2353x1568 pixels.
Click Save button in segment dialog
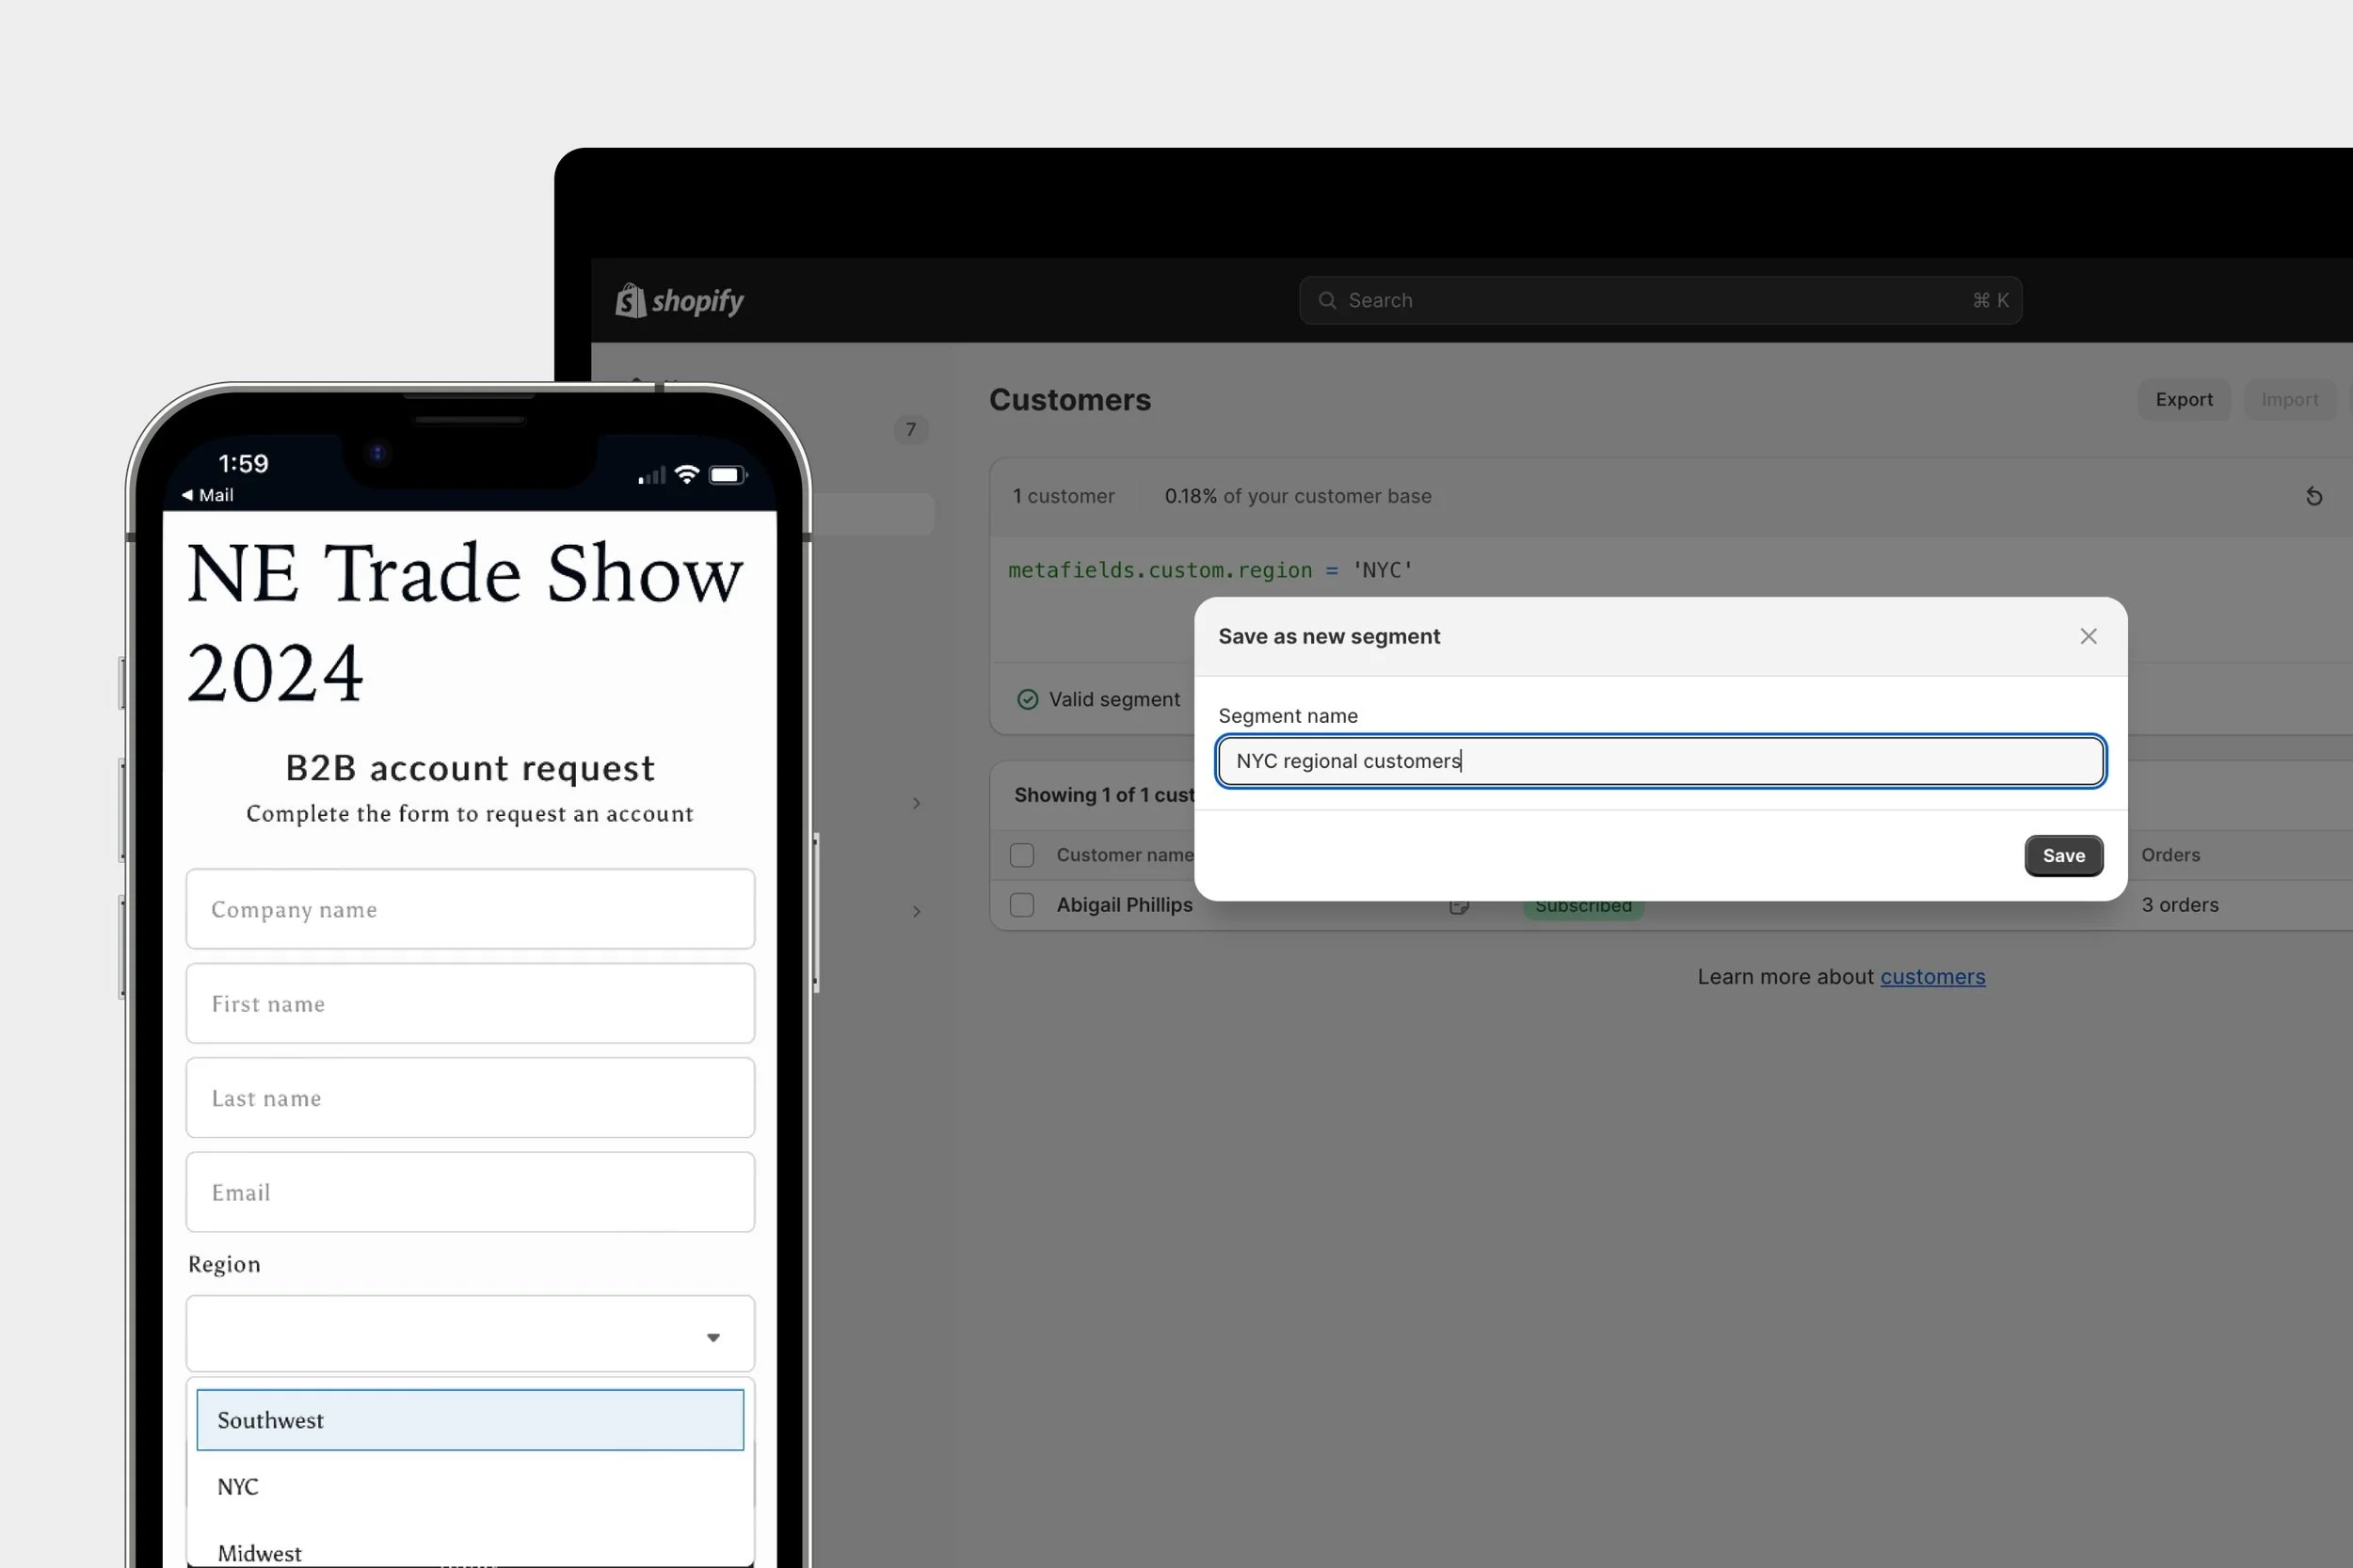coord(2062,855)
